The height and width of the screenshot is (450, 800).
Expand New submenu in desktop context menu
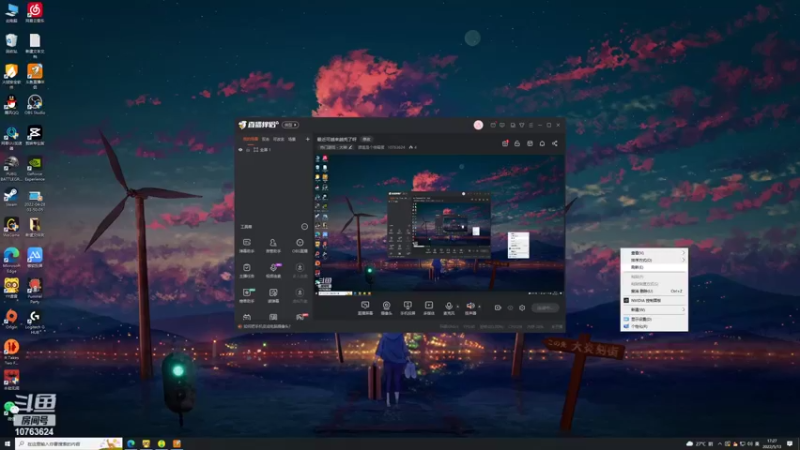point(654,310)
